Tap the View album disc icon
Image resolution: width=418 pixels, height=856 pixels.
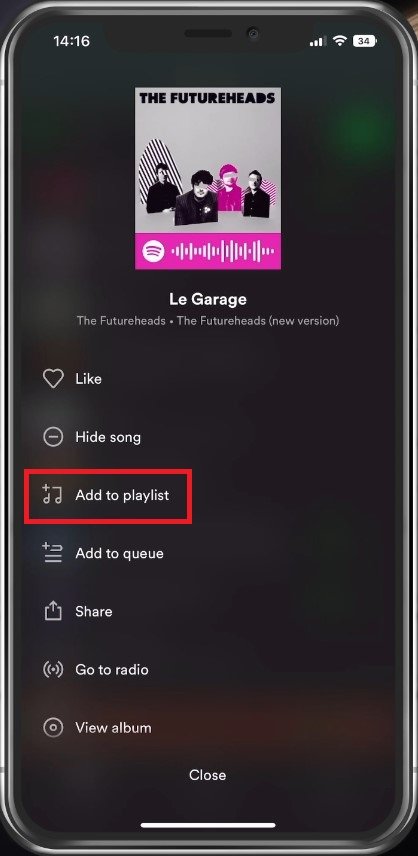53,727
